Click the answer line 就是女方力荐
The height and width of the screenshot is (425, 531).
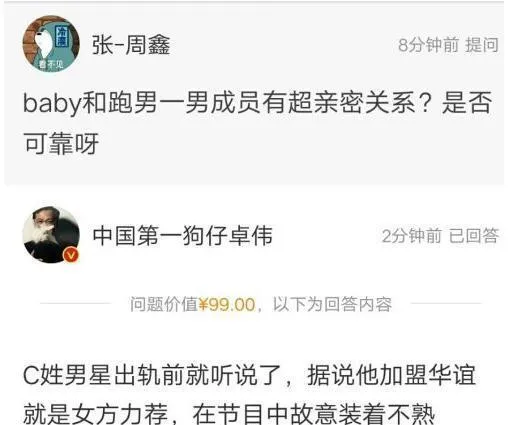tap(229, 413)
